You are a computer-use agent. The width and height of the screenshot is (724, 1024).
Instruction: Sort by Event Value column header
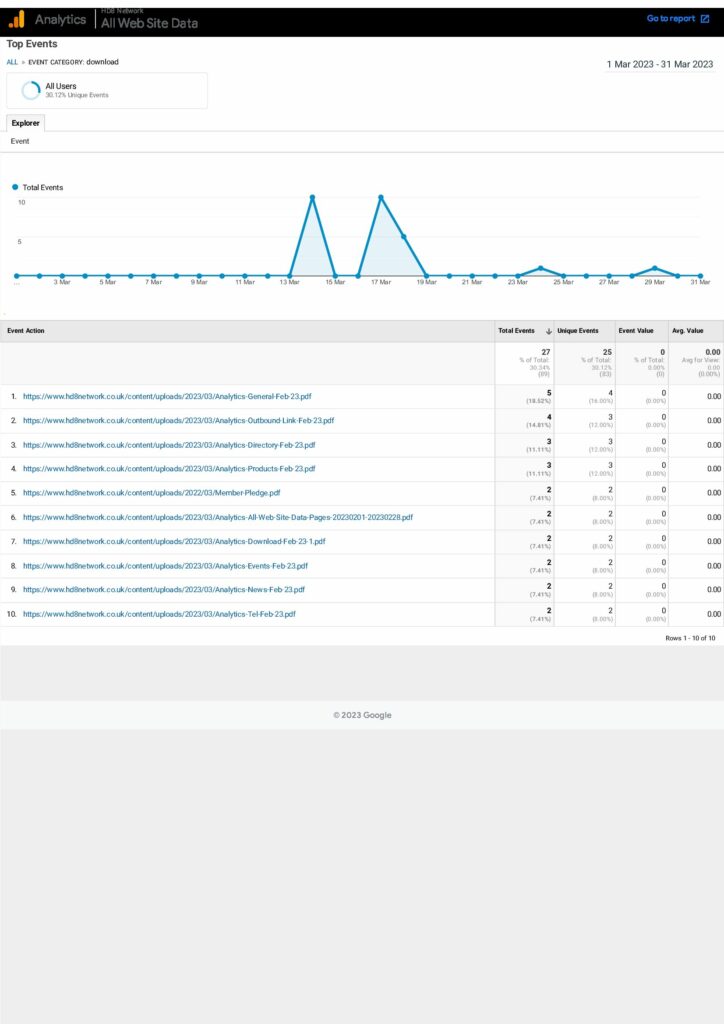coord(636,331)
